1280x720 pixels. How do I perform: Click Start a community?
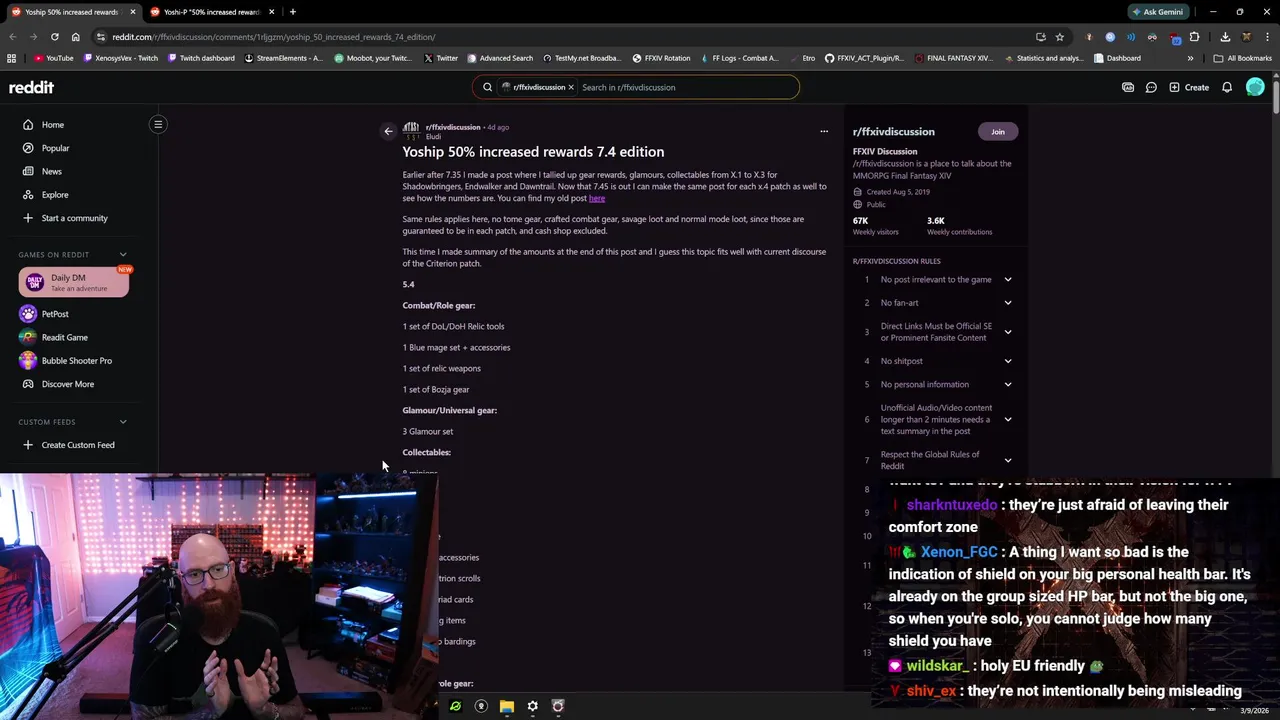click(x=74, y=218)
